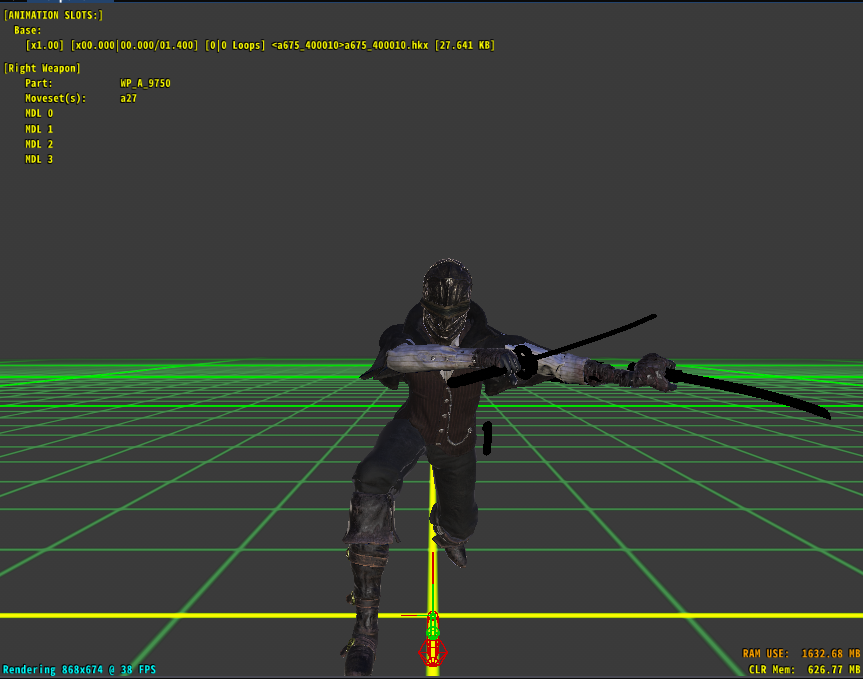Click the CLR Mem 626.77 MB readout
The image size is (863, 679).
[804, 670]
